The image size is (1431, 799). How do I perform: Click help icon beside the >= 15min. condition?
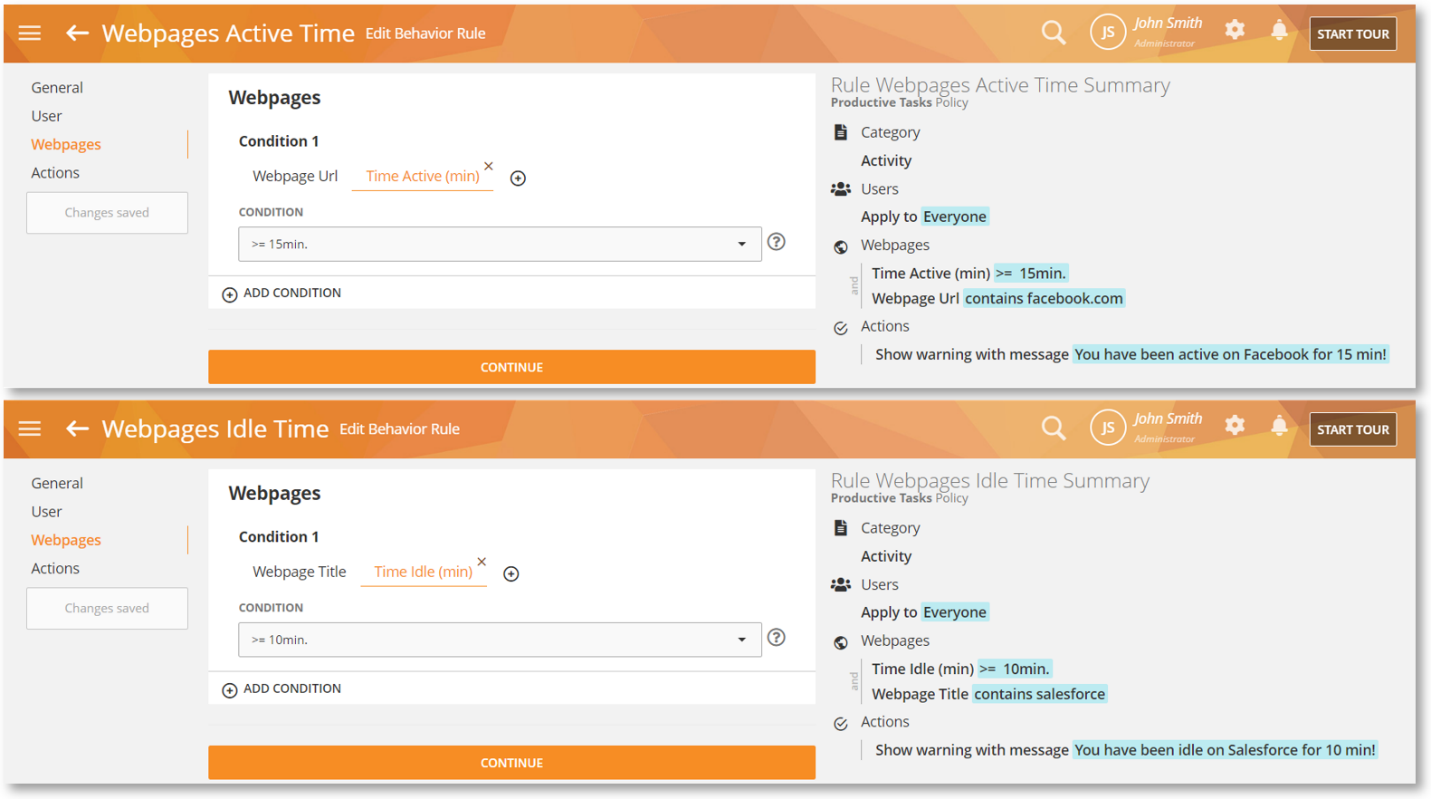point(776,242)
